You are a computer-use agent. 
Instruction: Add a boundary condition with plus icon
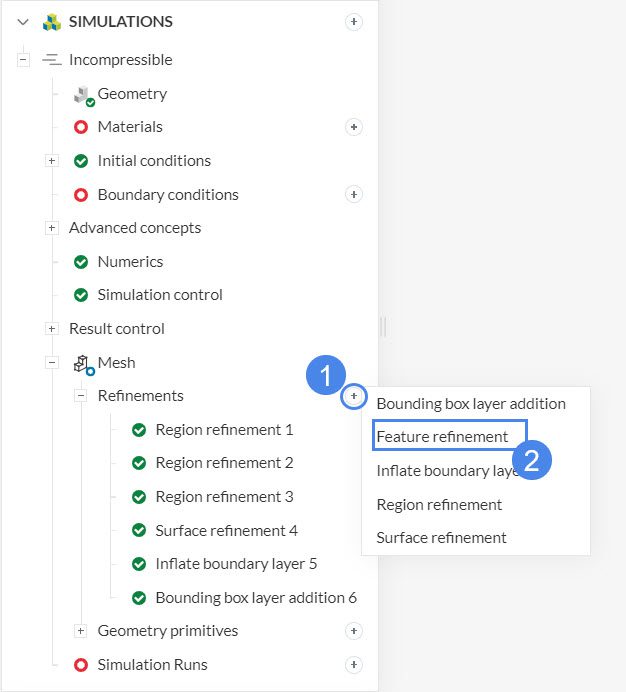[x=353, y=194]
